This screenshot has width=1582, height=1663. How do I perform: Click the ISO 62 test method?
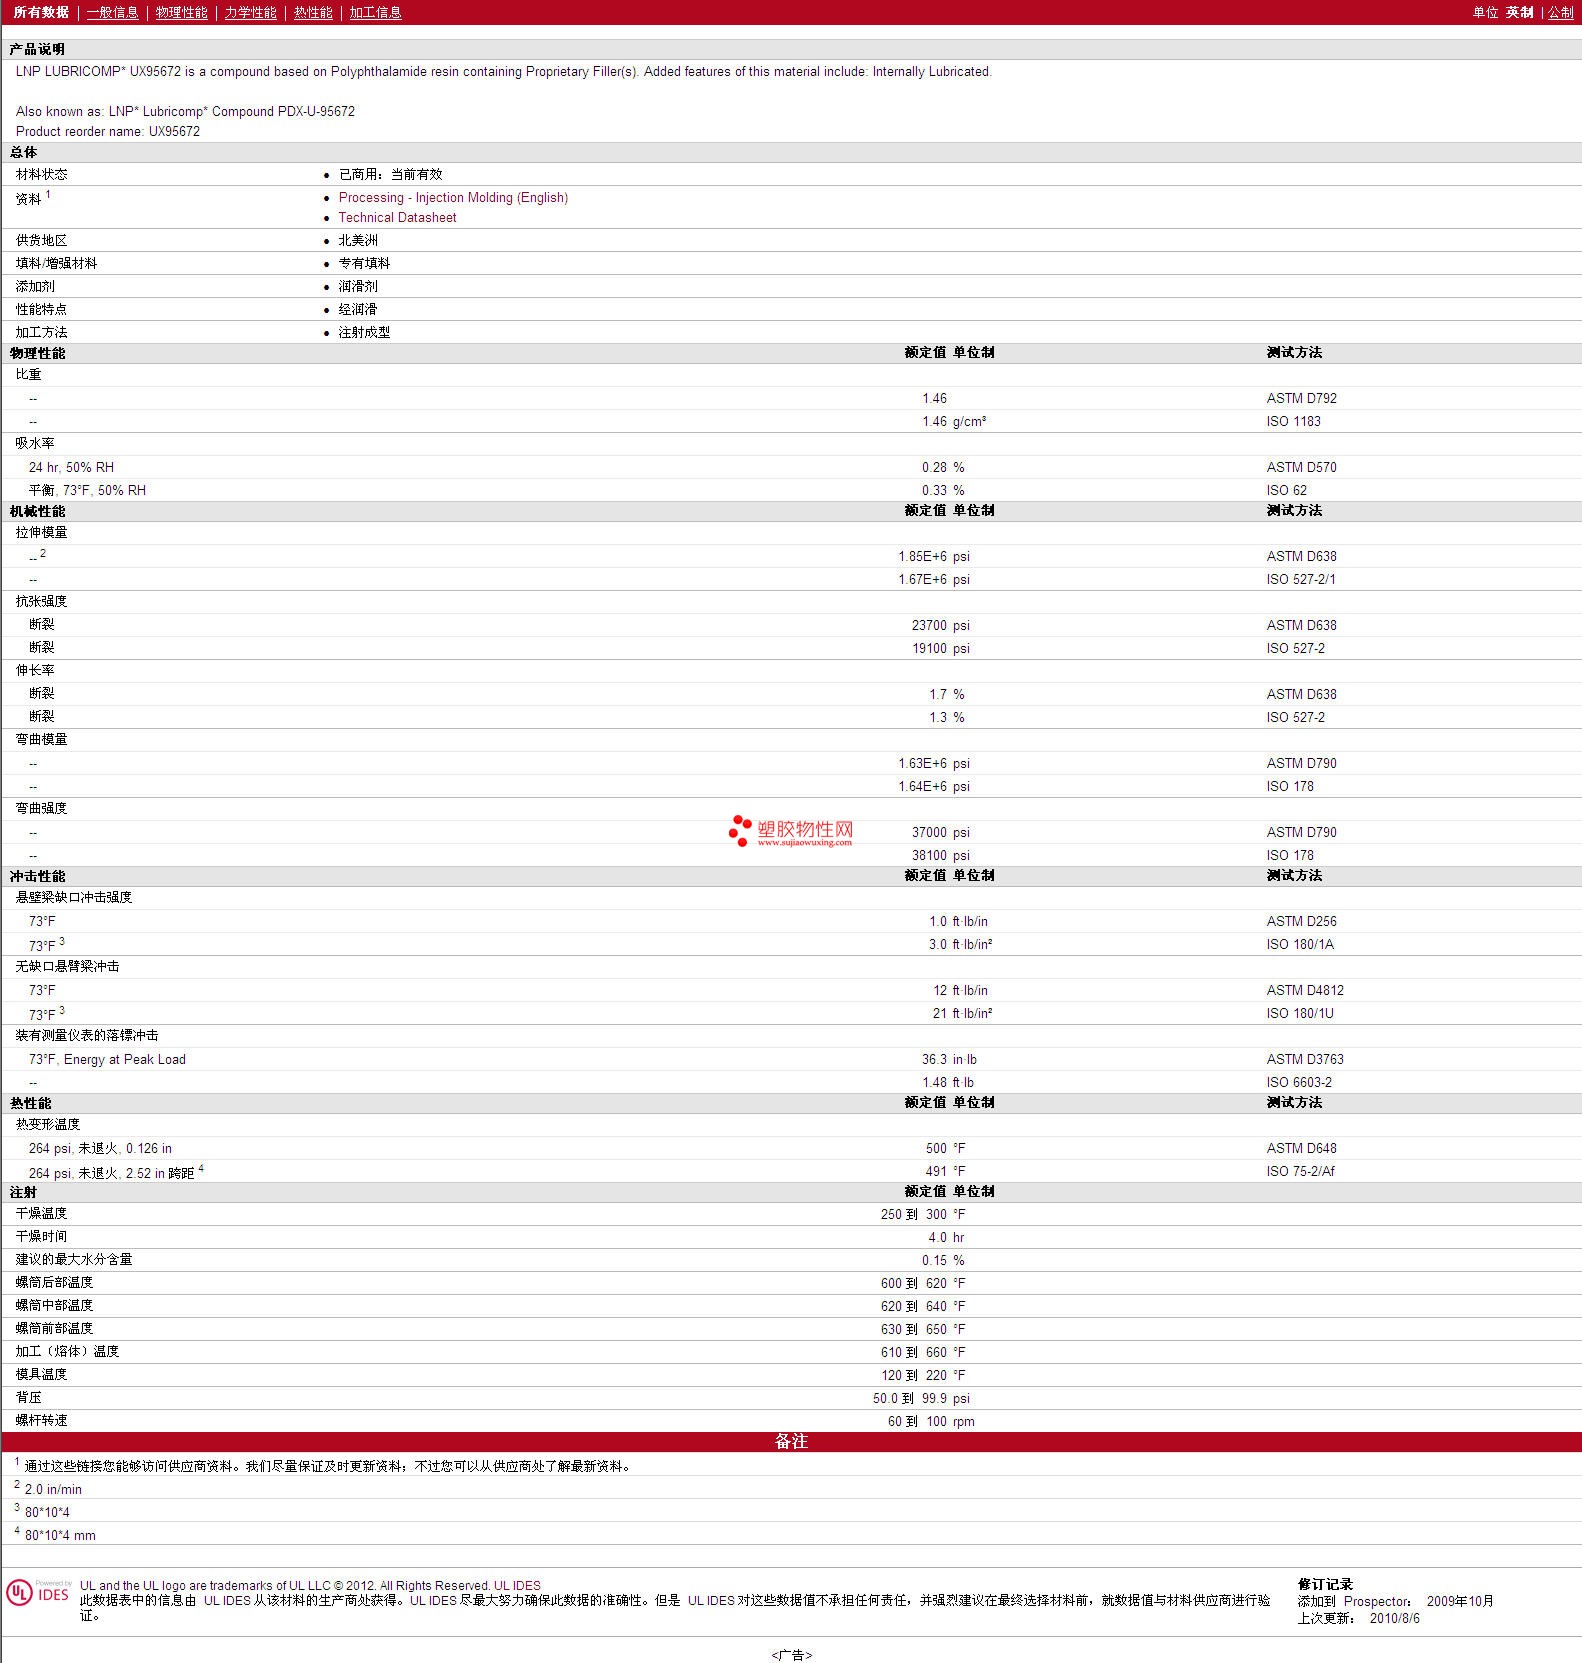click(x=1286, y=490)
